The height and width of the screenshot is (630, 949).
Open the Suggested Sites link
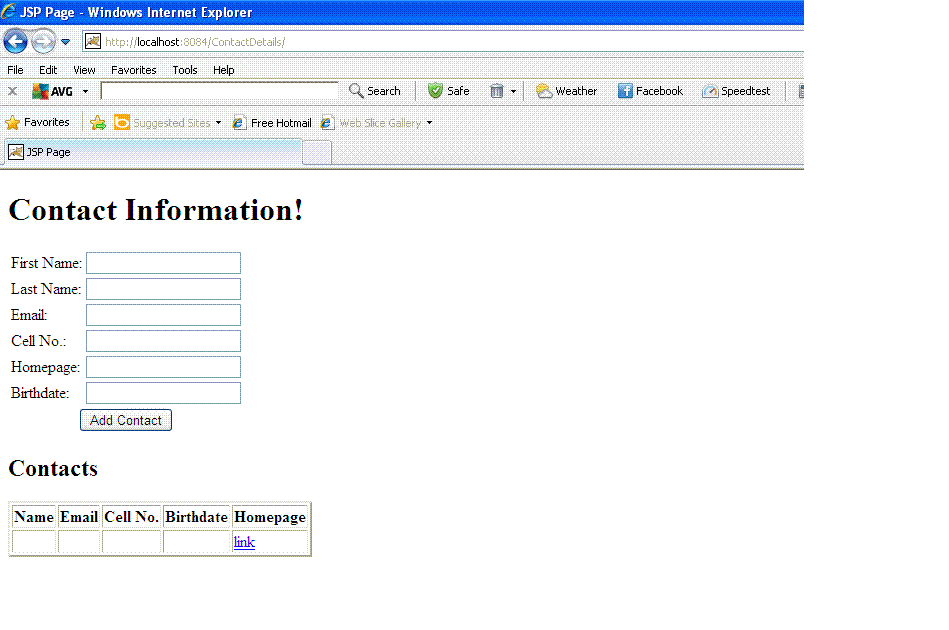[x=162, y=123]
